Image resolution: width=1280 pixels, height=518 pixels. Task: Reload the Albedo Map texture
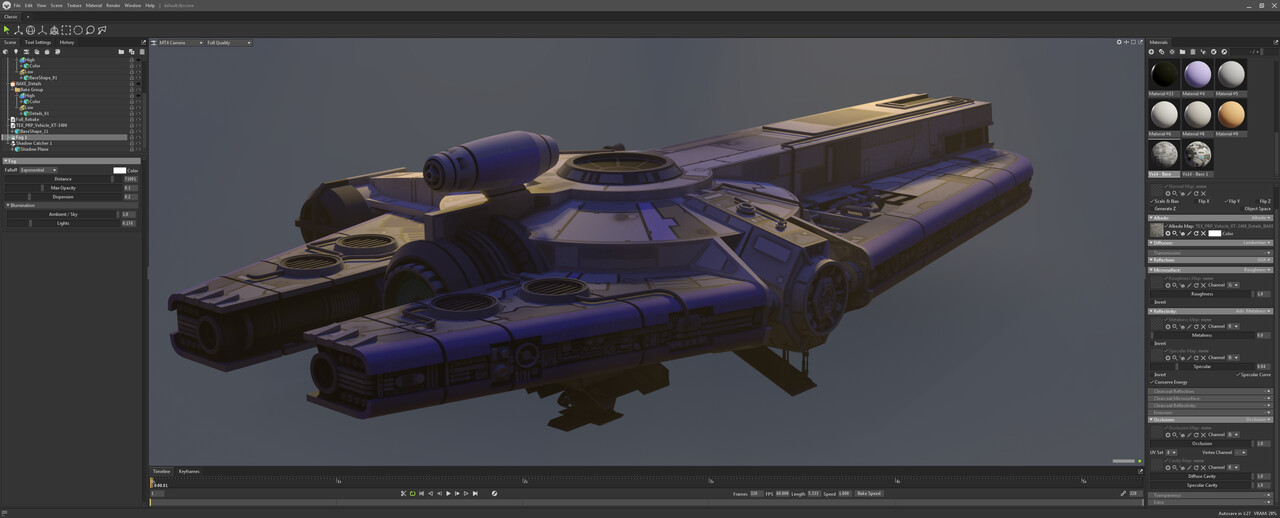pyautogui.click(x=1196, y=234)
